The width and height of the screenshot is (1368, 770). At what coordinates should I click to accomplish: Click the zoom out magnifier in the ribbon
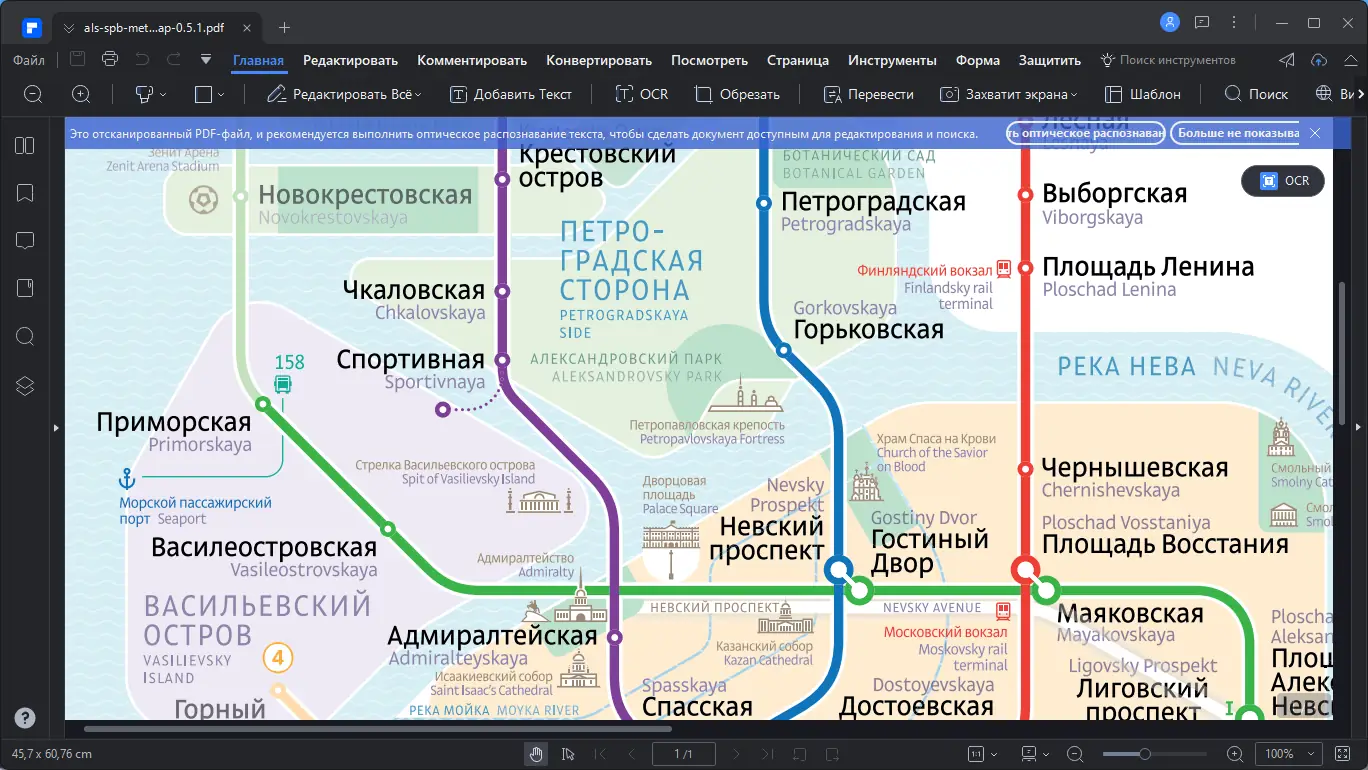coord(33,94)
